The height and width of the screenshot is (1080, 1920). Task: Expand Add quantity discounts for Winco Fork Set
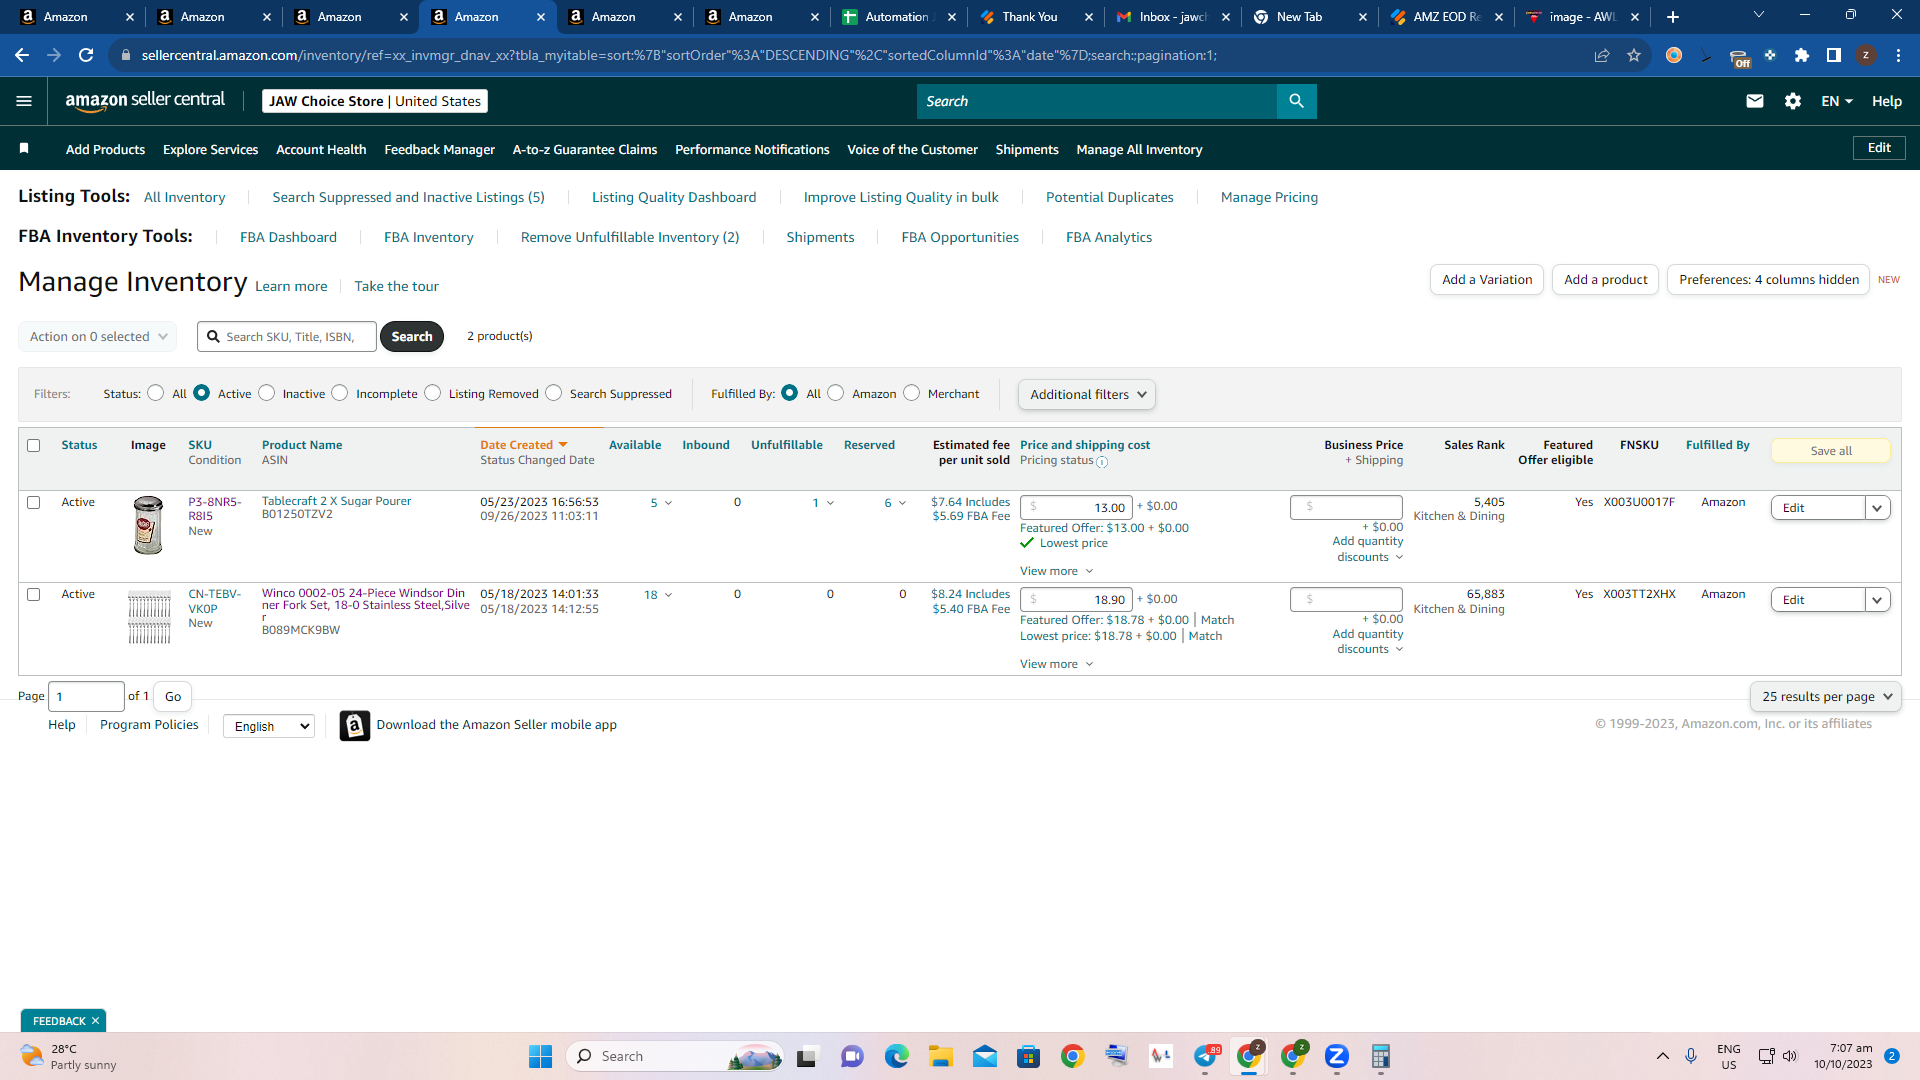(x=1367, y=642)
